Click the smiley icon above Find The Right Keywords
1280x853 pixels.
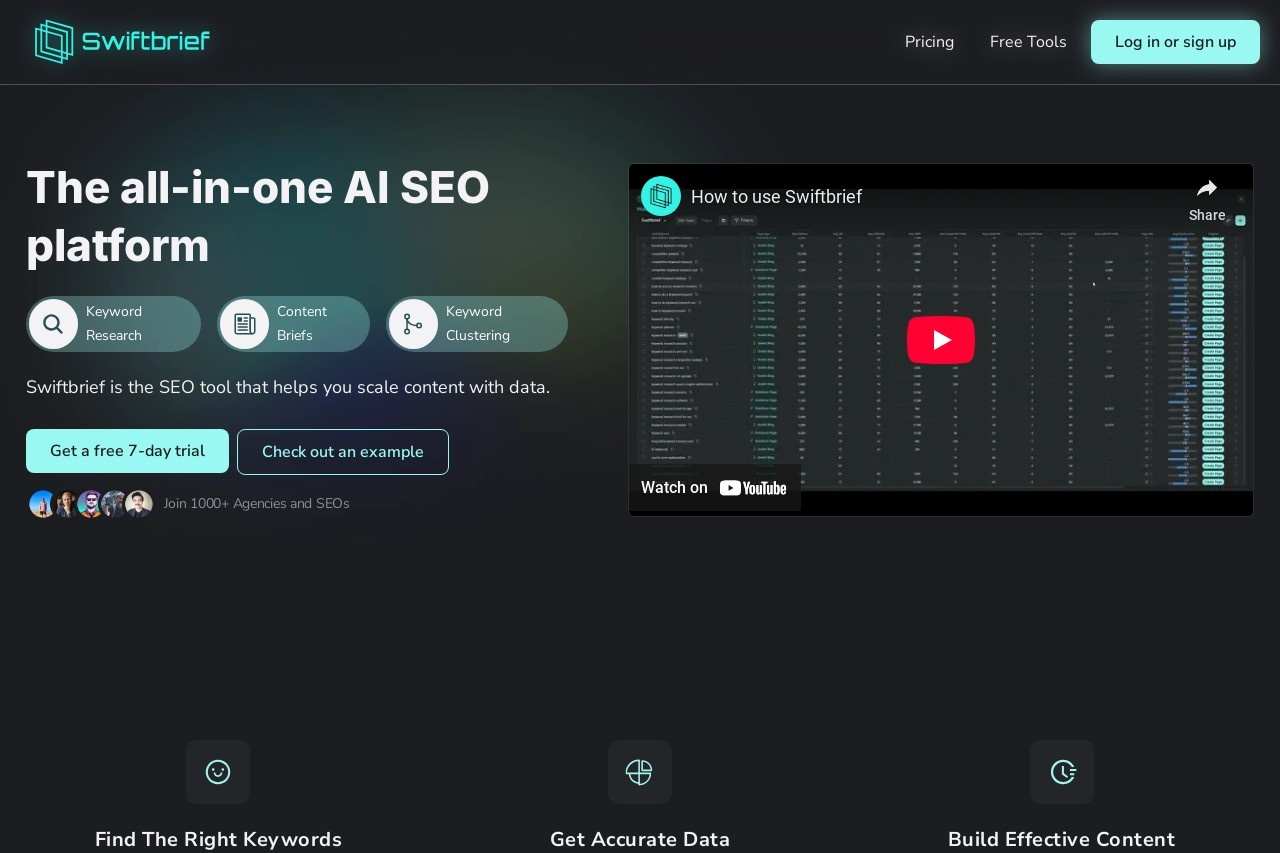[x=218, y=772]
